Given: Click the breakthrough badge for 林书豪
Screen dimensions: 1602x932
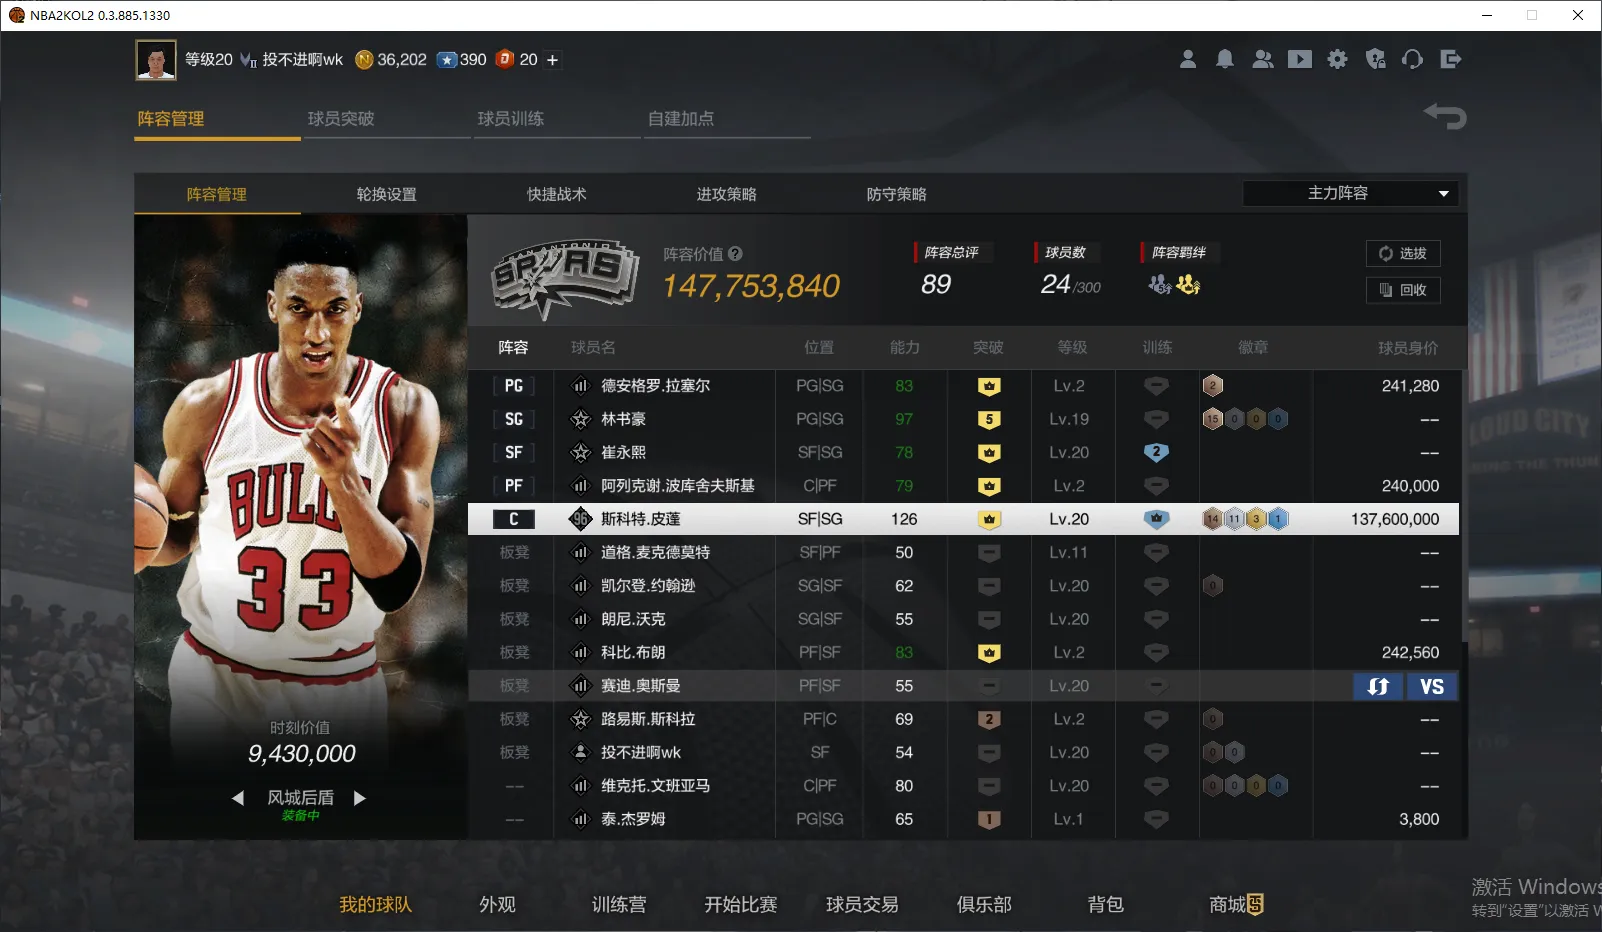Looking at the screenshot, I should pos(989,419).
